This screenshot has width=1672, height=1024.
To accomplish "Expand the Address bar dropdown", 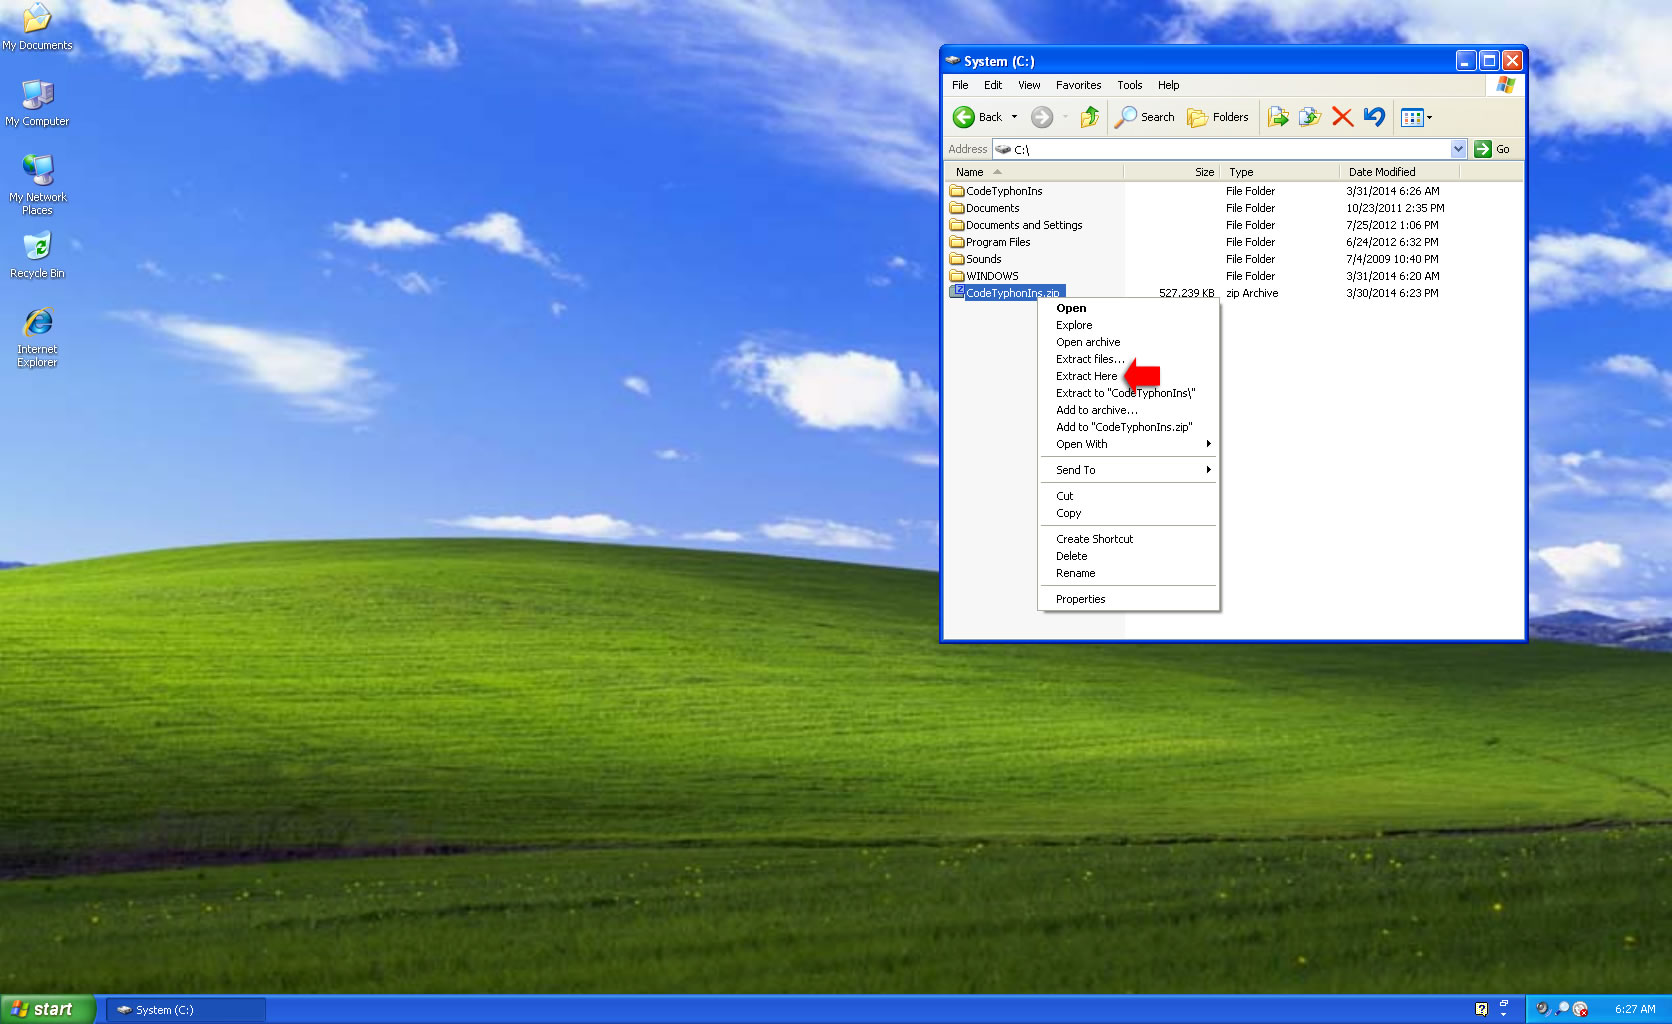I will pos(1458,149).
